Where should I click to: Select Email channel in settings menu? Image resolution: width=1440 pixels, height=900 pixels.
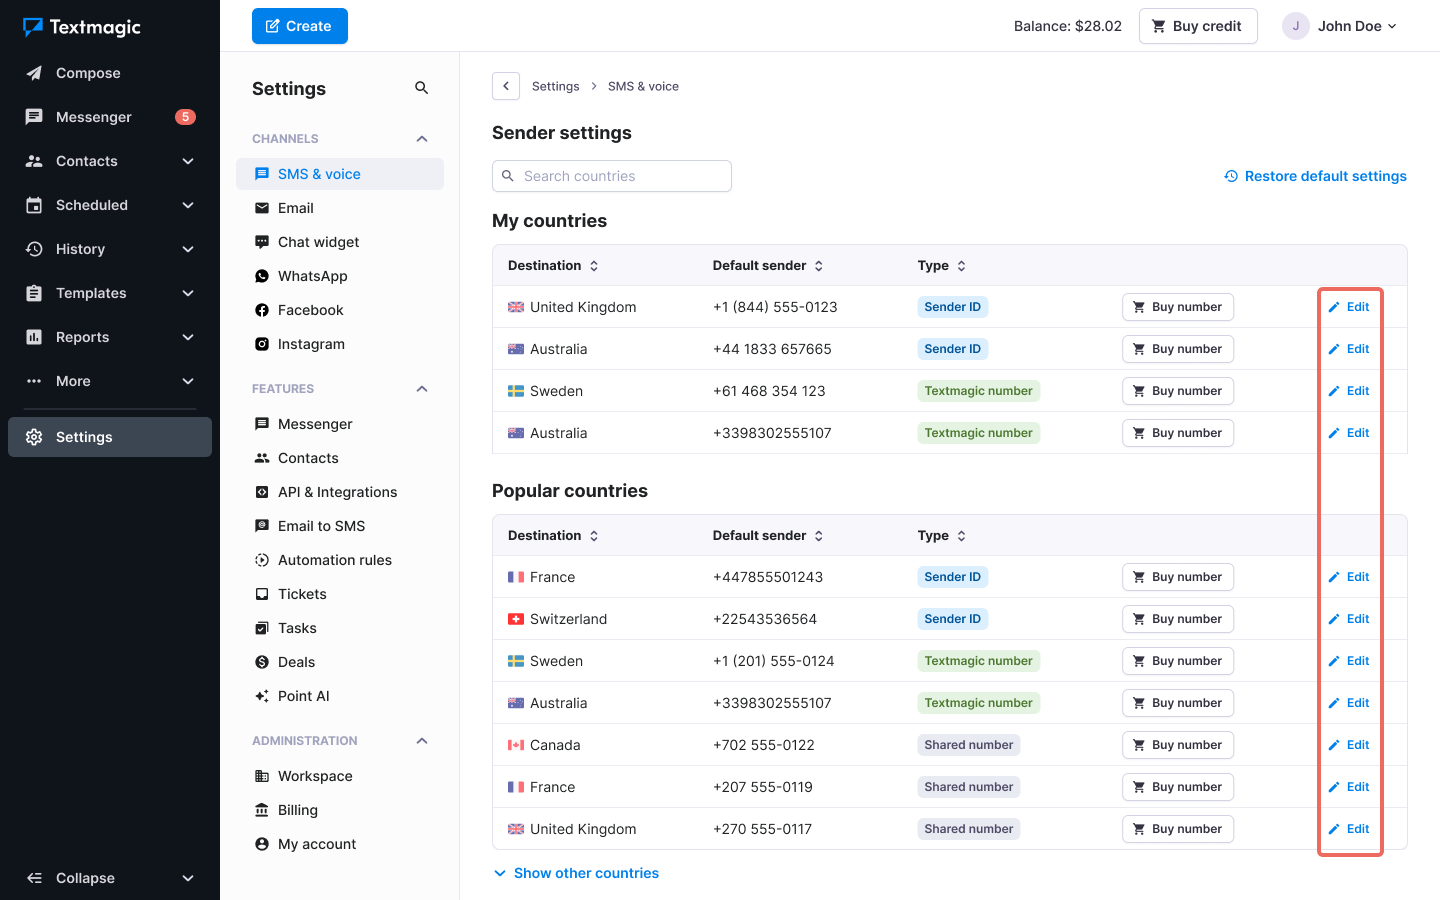coord(295,208)
